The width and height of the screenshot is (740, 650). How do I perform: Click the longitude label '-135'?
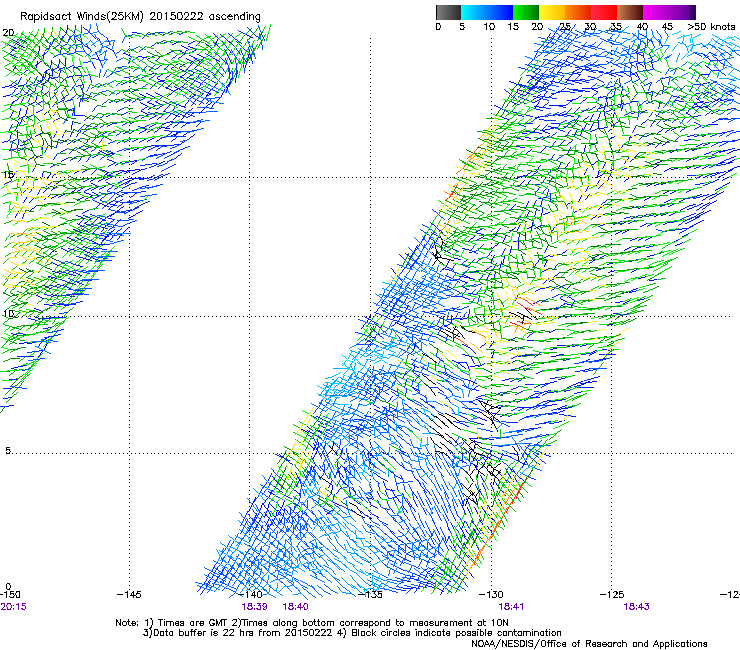[370, 595]
